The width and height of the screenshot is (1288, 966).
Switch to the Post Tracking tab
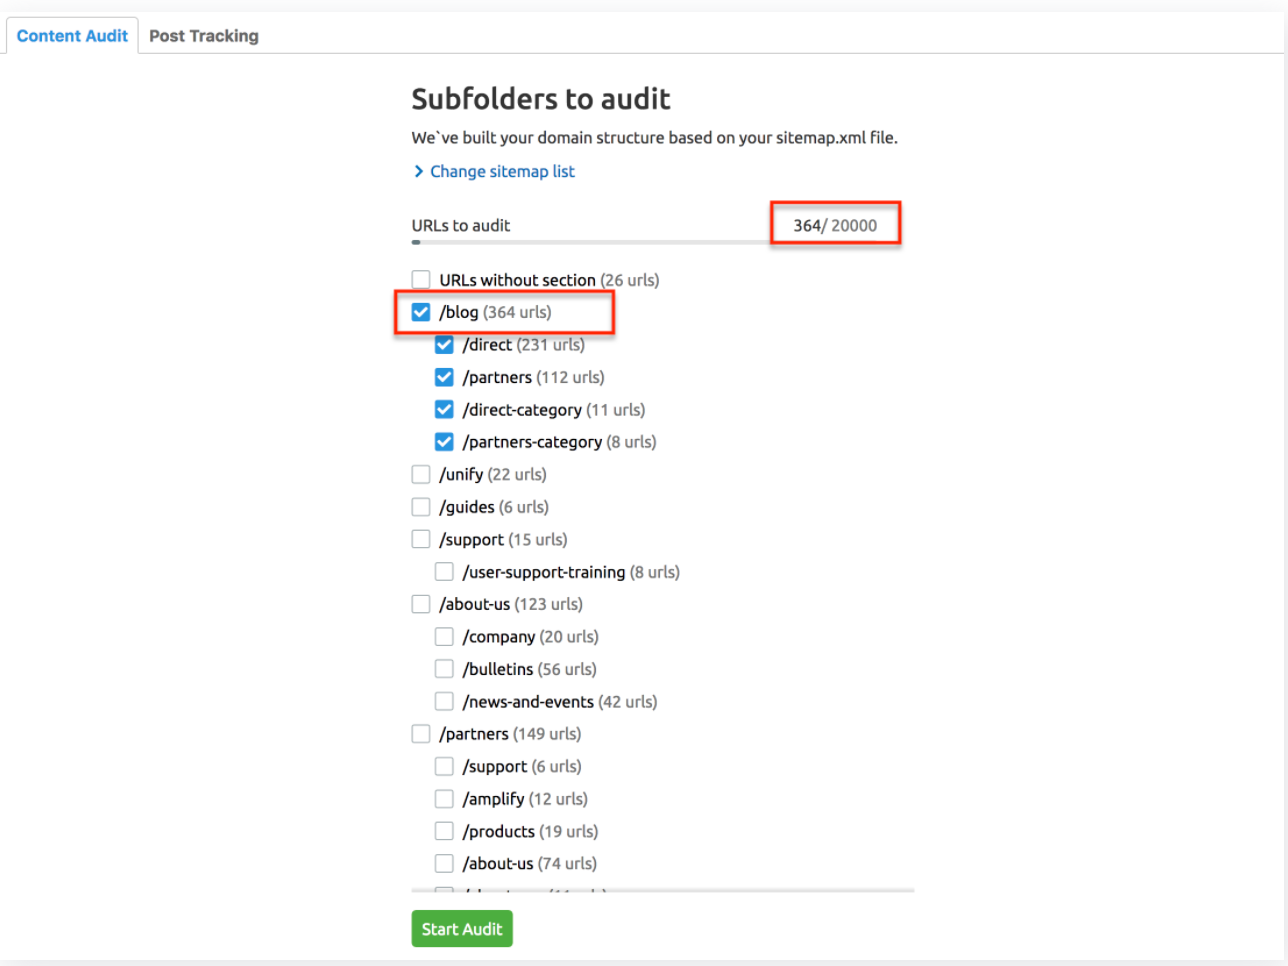pos(203,35)
